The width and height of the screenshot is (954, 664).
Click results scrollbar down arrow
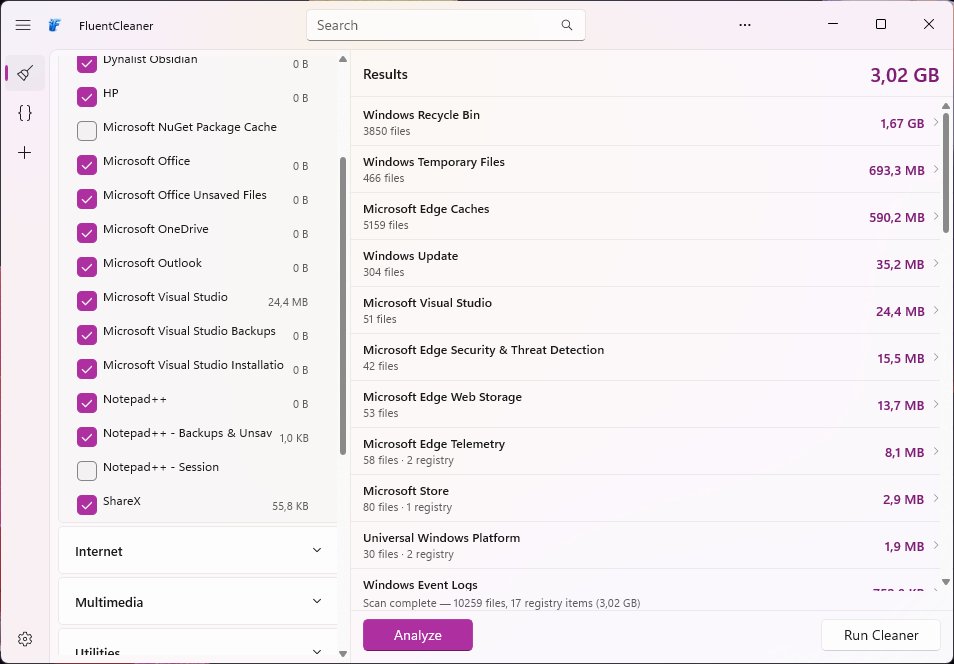(x=945, y=582)
